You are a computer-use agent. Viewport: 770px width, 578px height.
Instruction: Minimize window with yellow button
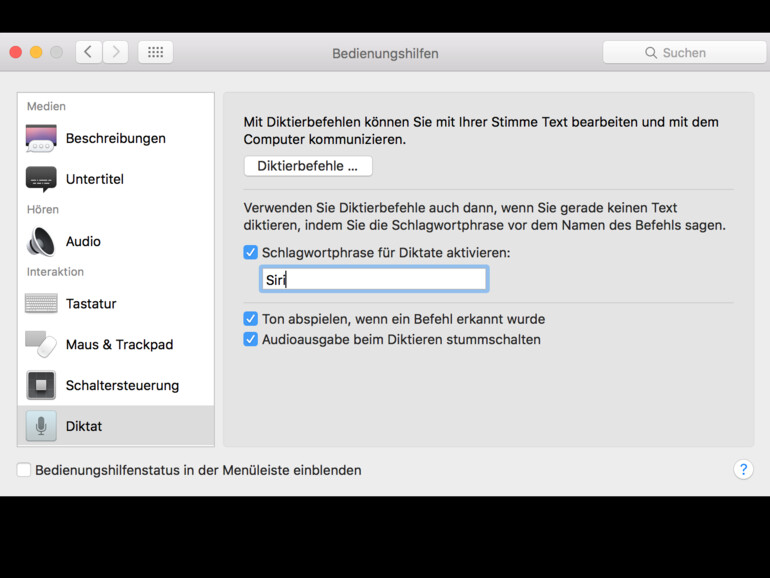pos(36,52)
